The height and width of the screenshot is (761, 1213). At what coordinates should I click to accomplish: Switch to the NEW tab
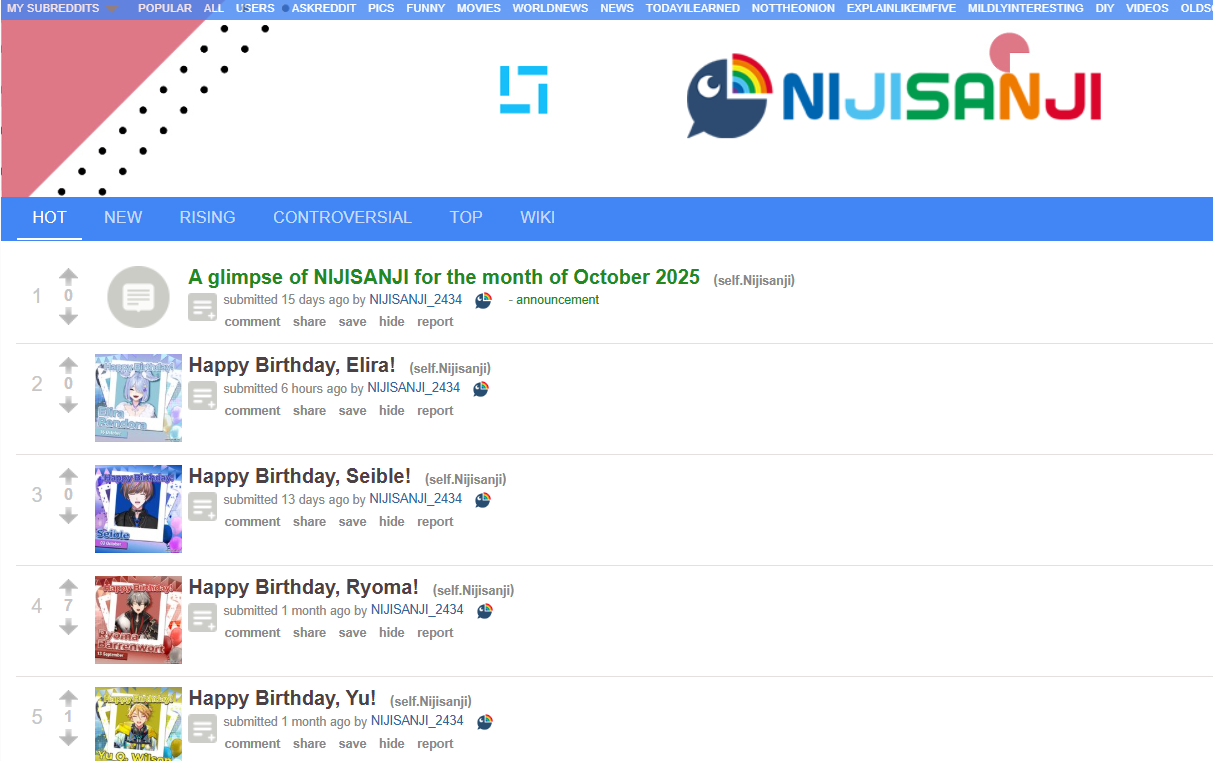pos(123,217)
